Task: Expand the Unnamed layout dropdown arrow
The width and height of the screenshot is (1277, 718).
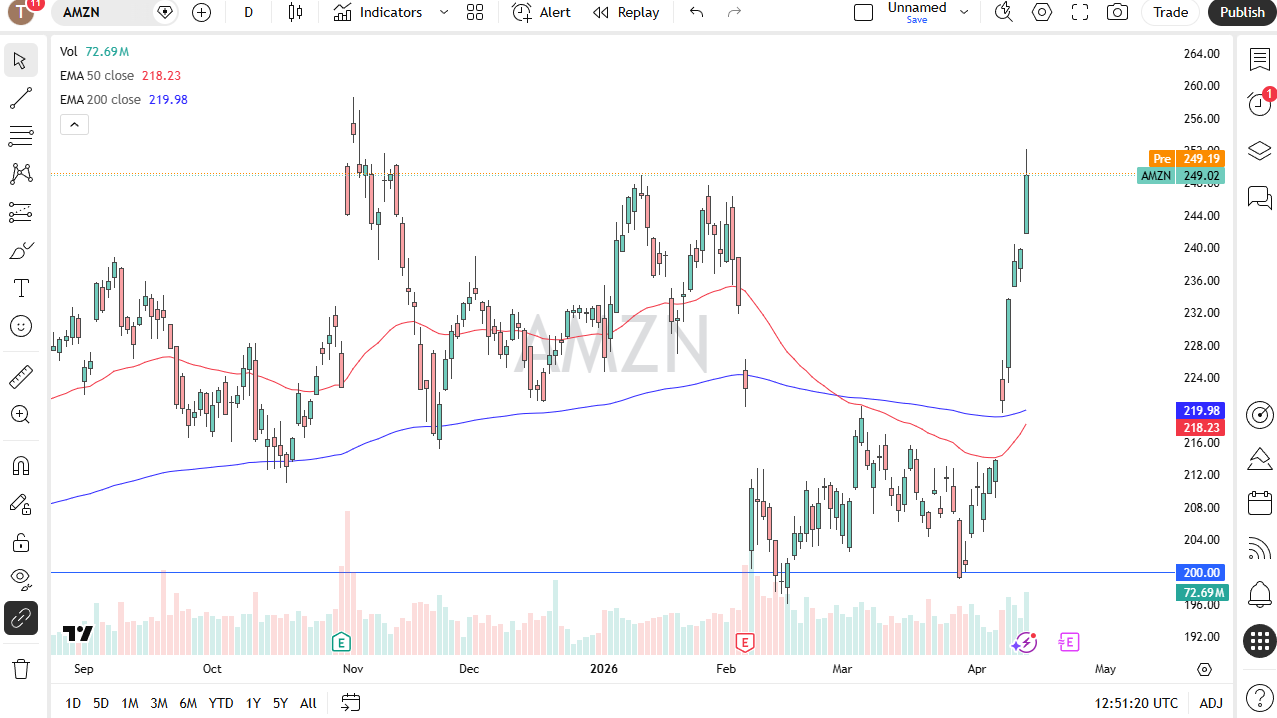Action: pos(964,12)
